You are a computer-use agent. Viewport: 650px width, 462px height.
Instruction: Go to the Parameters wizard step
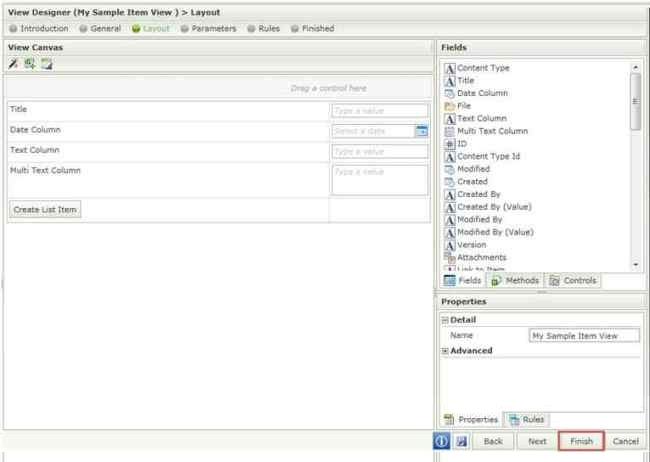coord(209,29)
